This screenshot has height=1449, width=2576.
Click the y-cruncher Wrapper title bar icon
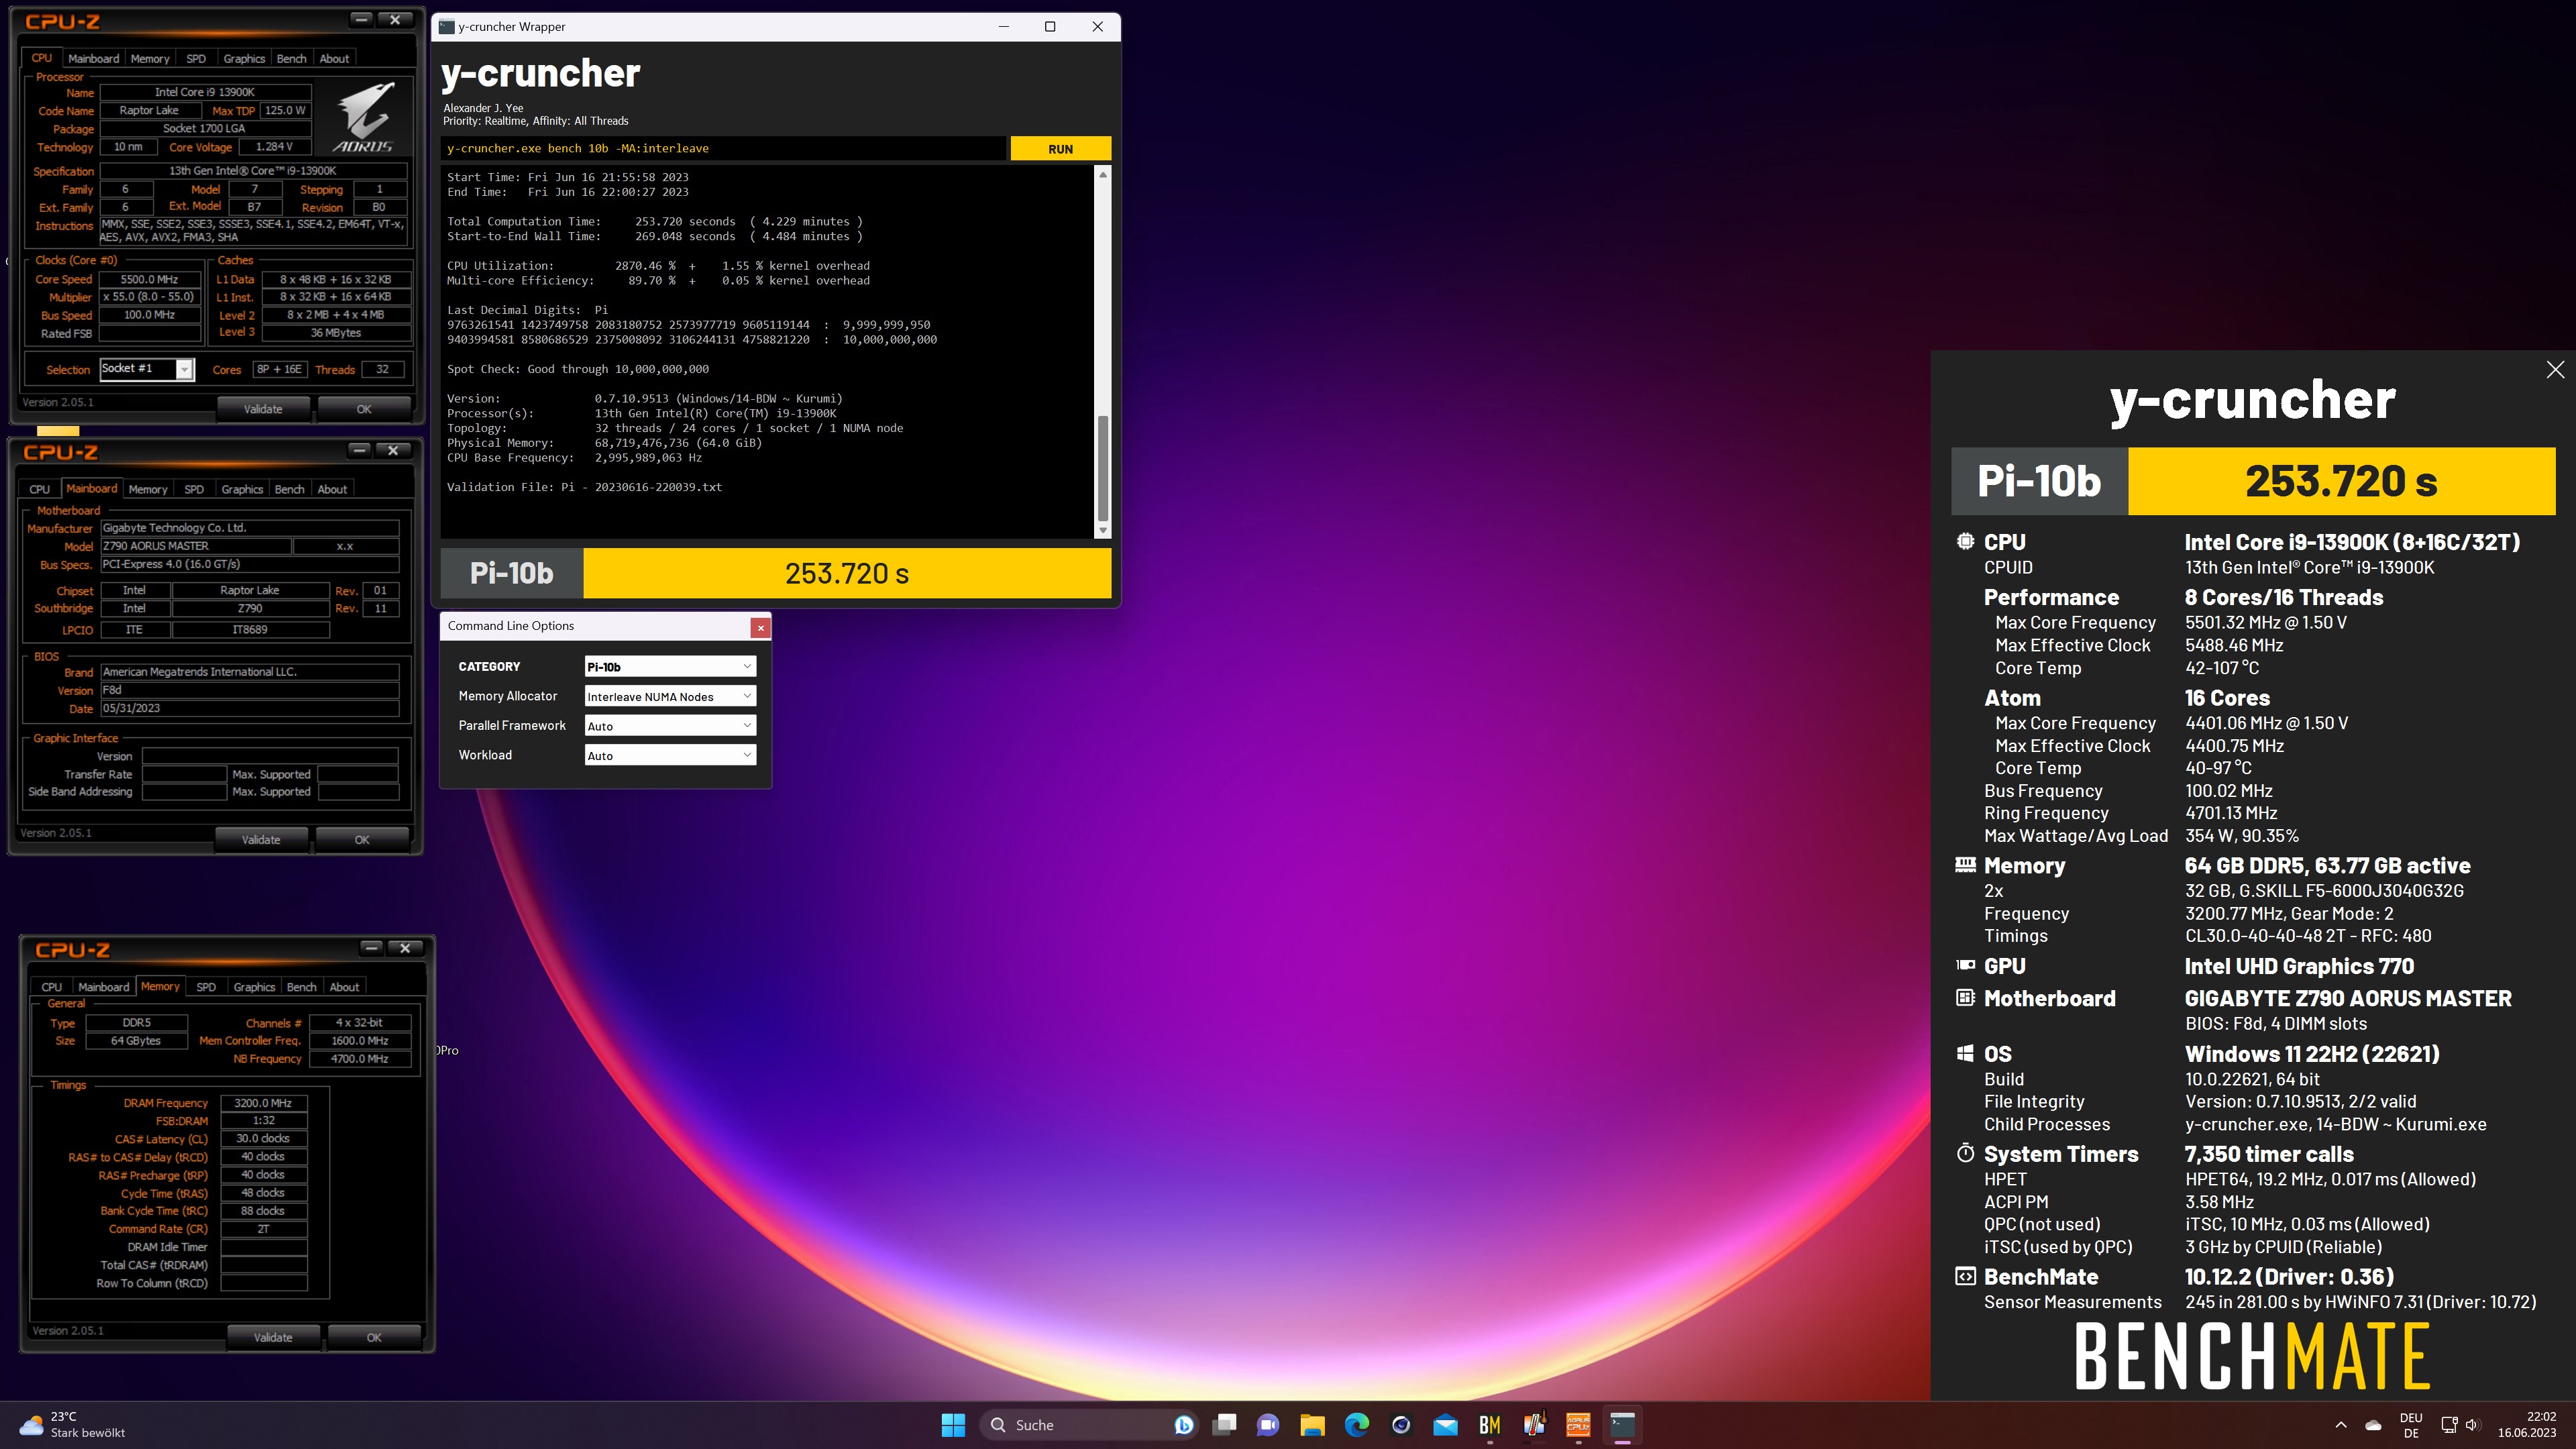pyautogui.click(x=447, y=27)
